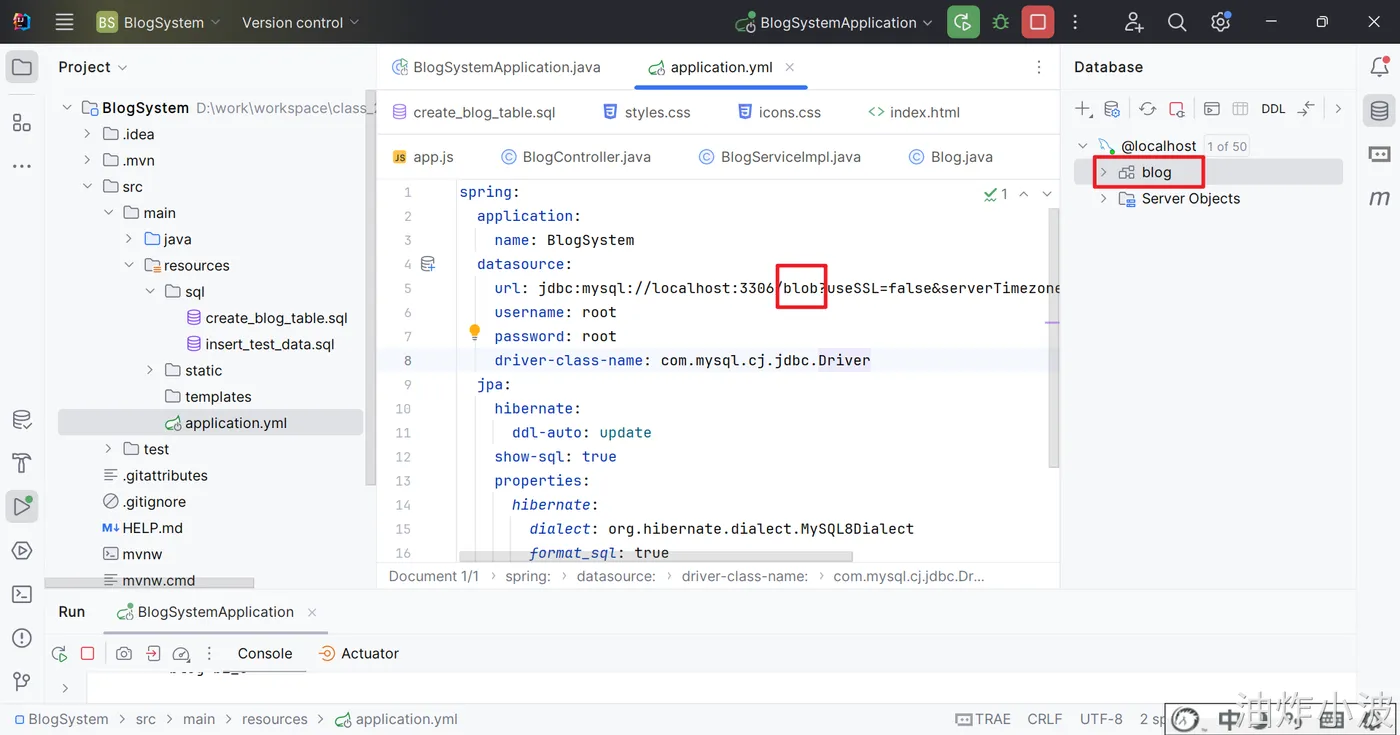The width and height of the screenshot is (1400, 735).
Task: Expand Server Objects node
Action: (x=1103, y=198)
